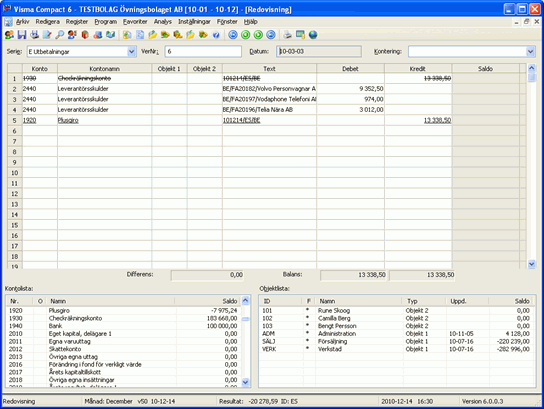Go to next voucher with green forward arrow
Viewport: 544px width, 409px height.
click(258, 35)
